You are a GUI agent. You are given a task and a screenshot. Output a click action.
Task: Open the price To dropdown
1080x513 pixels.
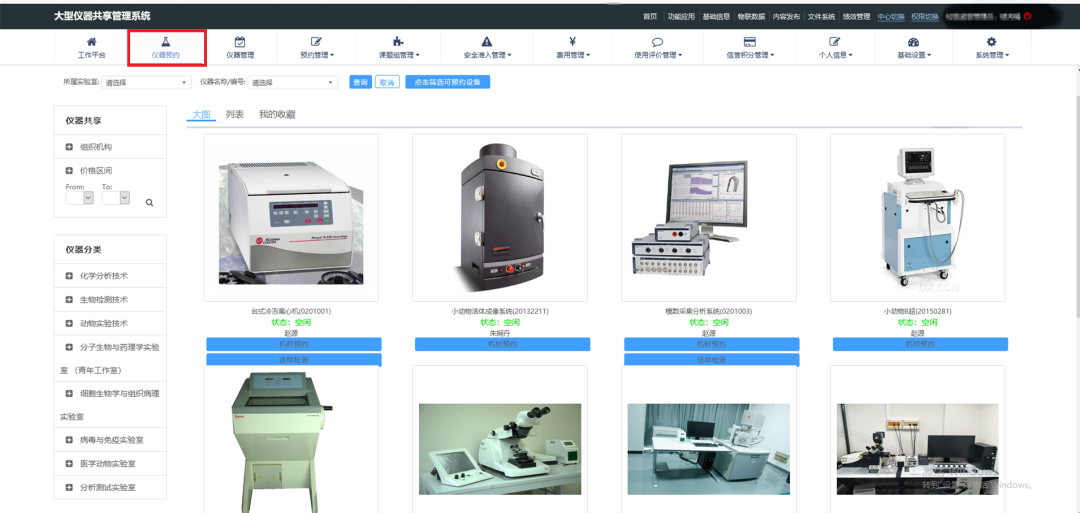point(116,198)
